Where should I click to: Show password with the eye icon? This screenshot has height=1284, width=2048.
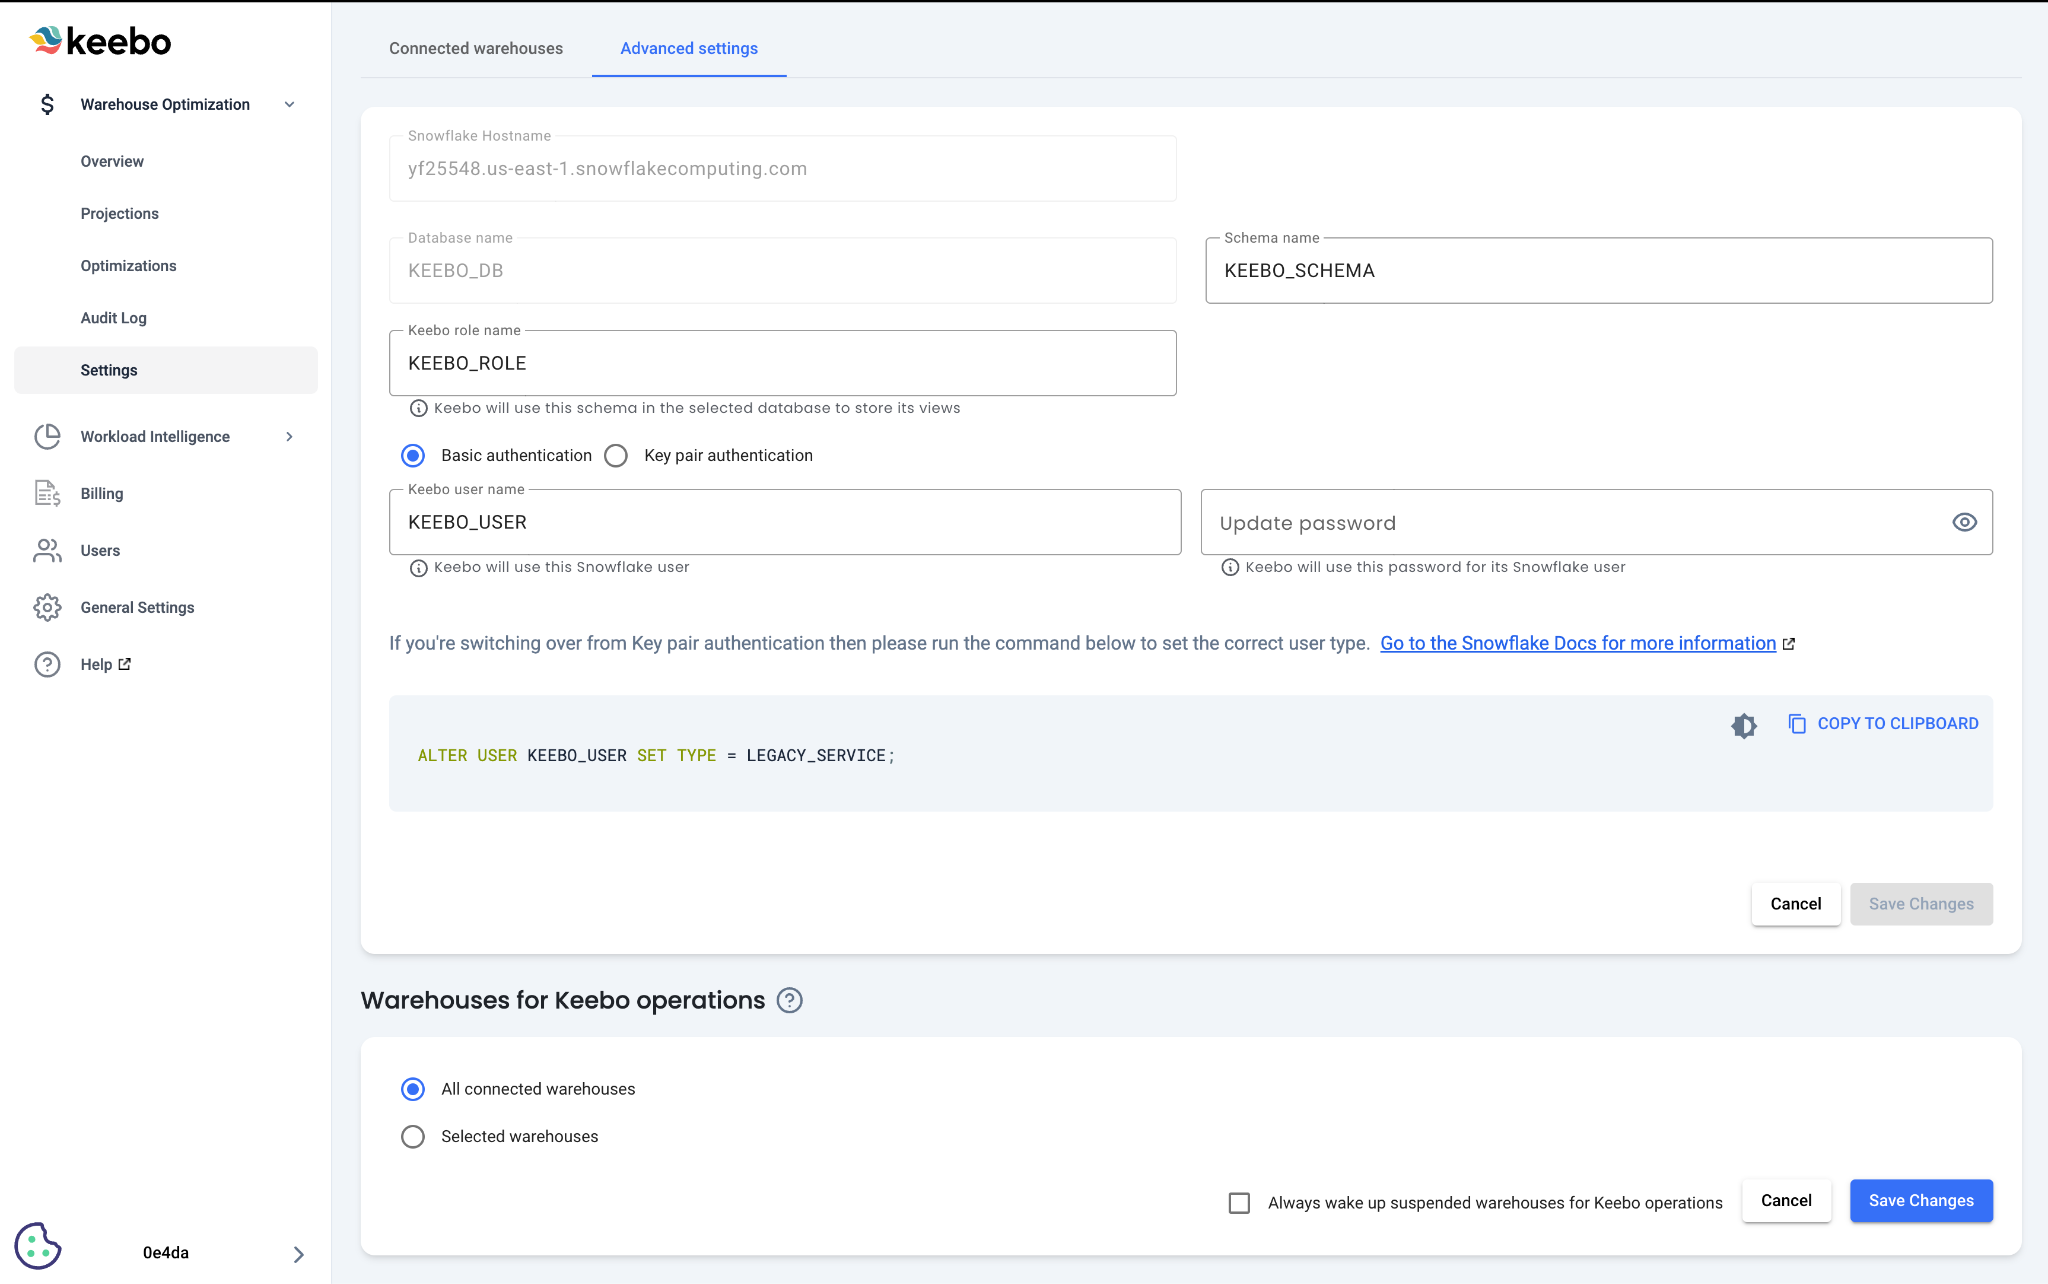pyautogui.click(x=1964, y=522)
